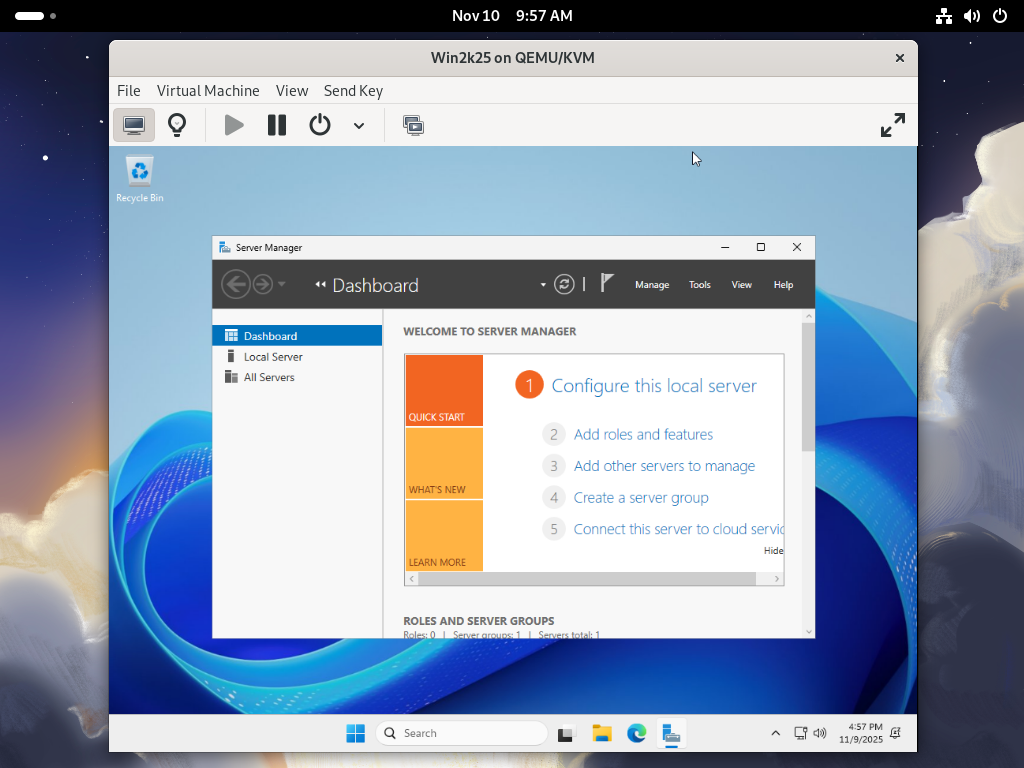Click Add roles and features link
Screen dimensions: 1024x768
tap(643, 434)
